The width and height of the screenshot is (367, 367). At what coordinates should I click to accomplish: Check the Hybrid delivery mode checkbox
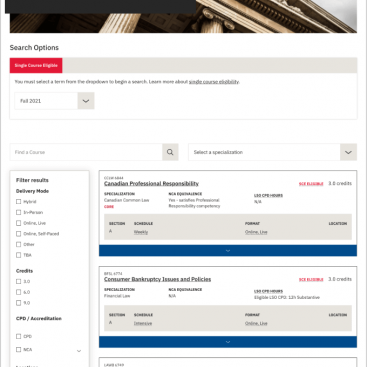coord(18,202)
